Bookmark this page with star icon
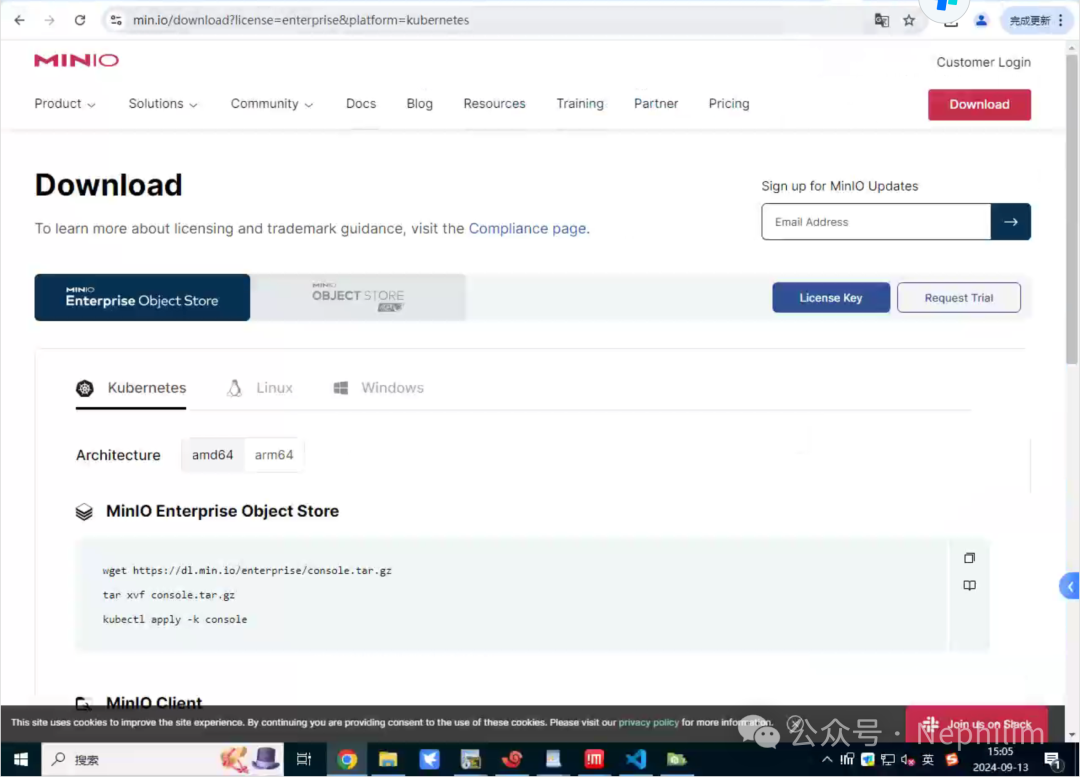The height and width of the screenshot is (777, 1080). (909, 20)
